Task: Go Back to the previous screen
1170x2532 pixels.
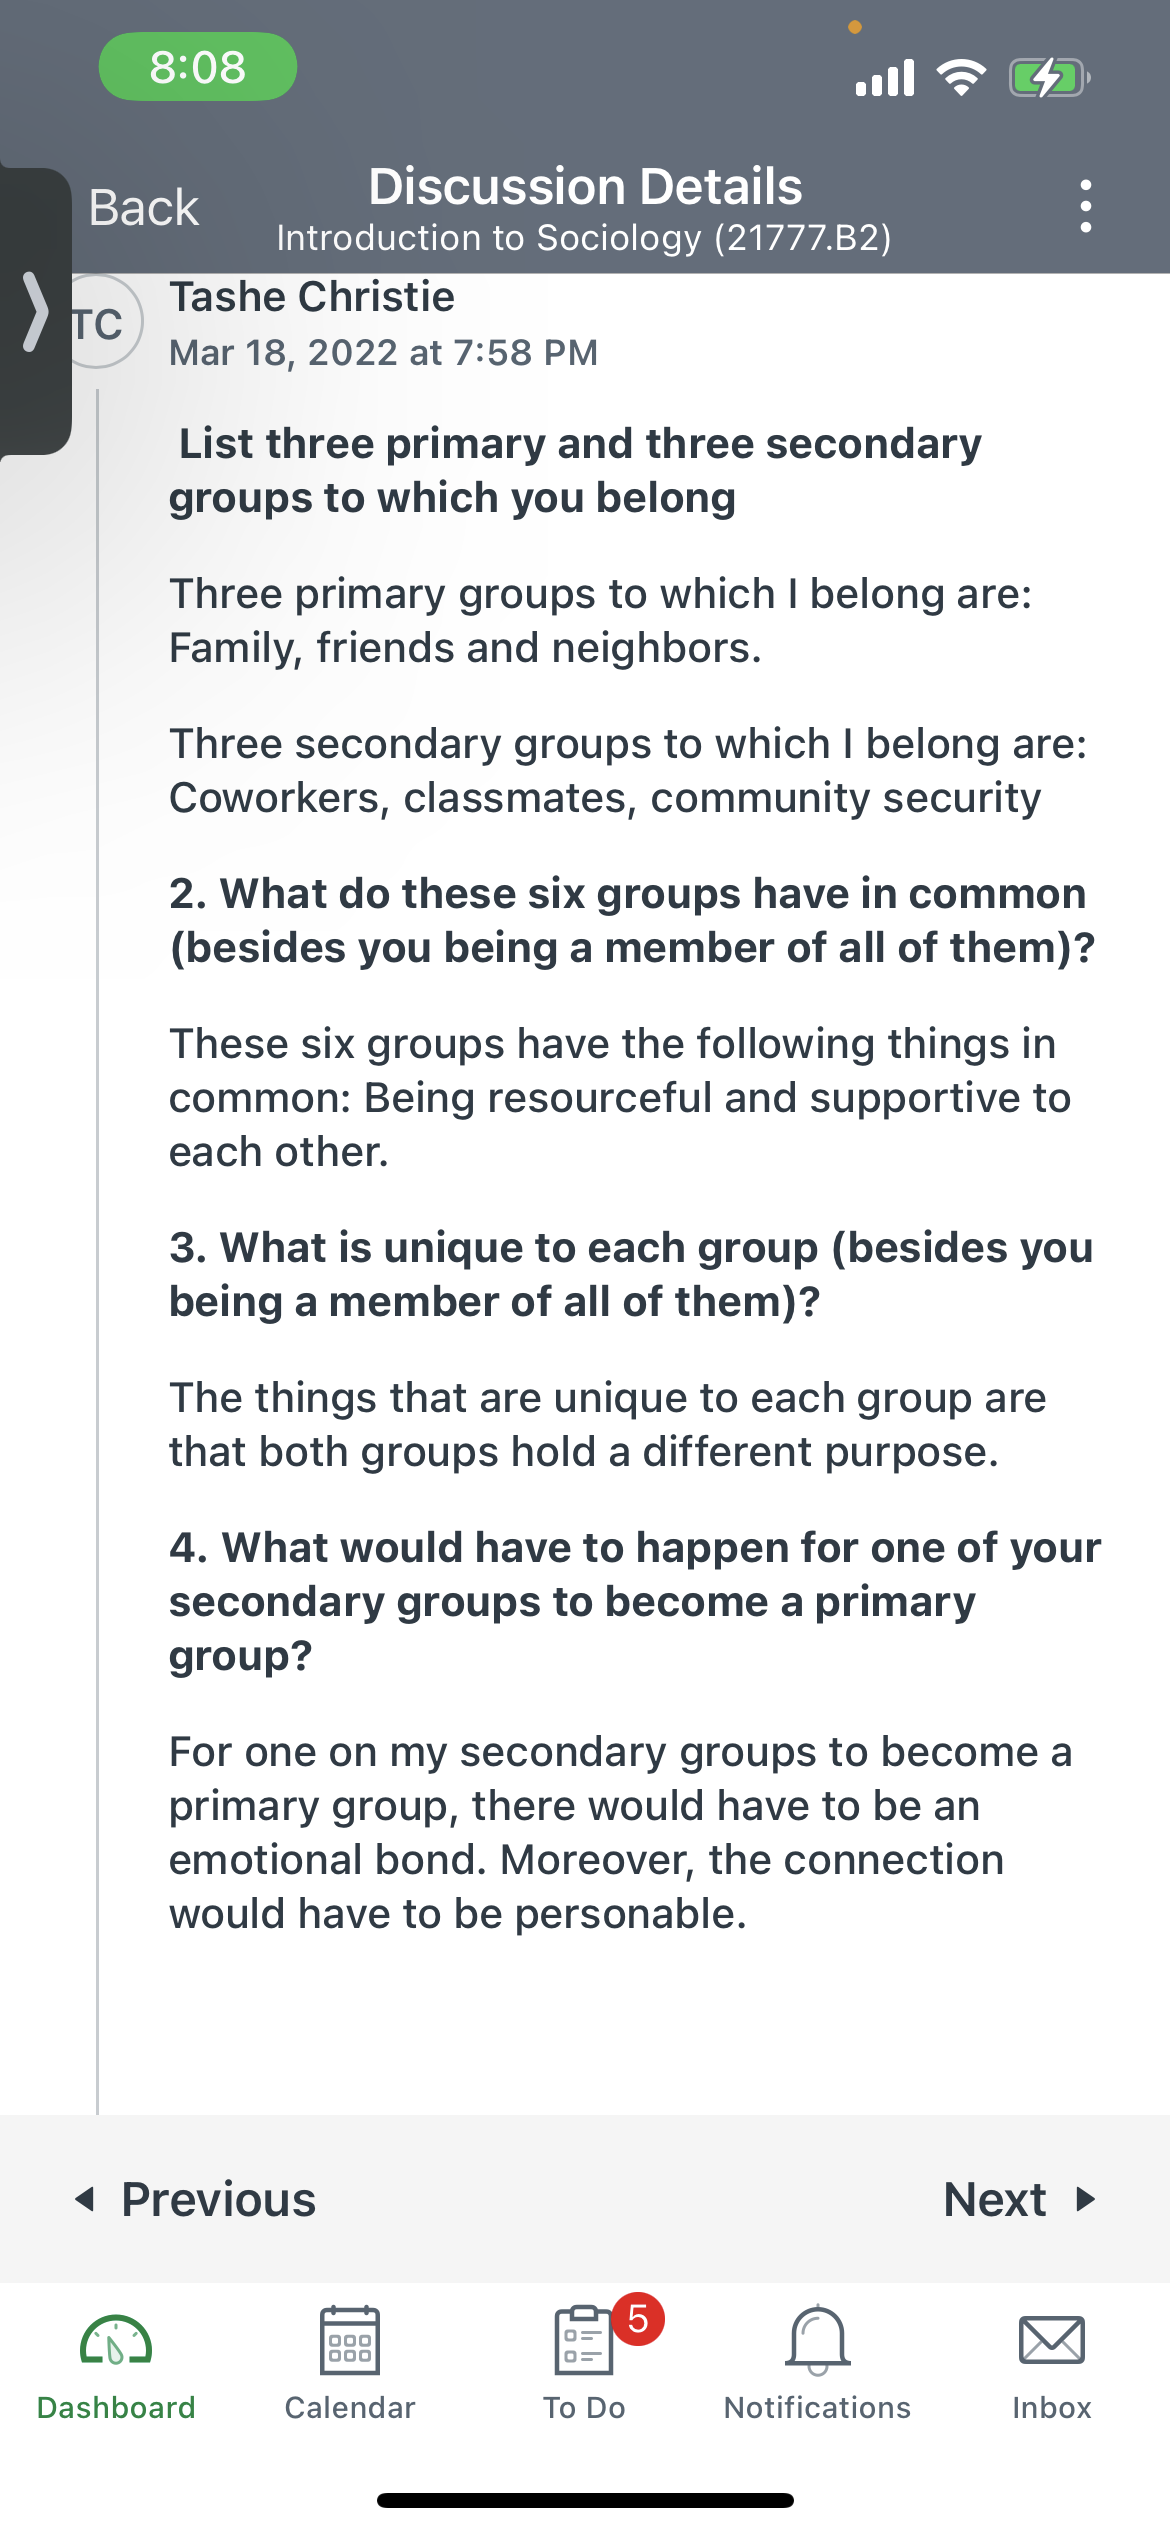Action: [x=143, y=208]
